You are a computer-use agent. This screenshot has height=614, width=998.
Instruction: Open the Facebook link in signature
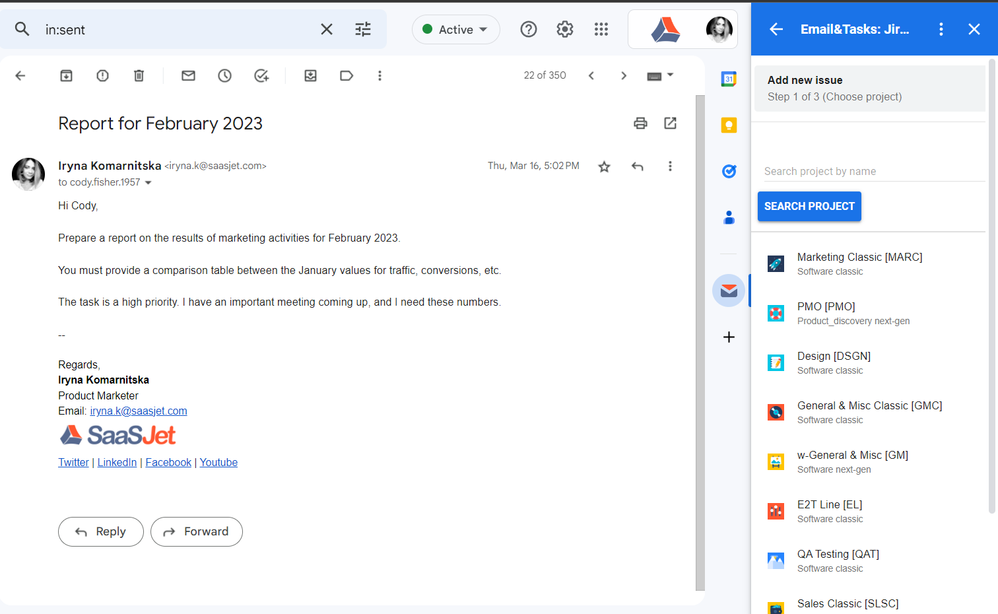coord(168,463)
